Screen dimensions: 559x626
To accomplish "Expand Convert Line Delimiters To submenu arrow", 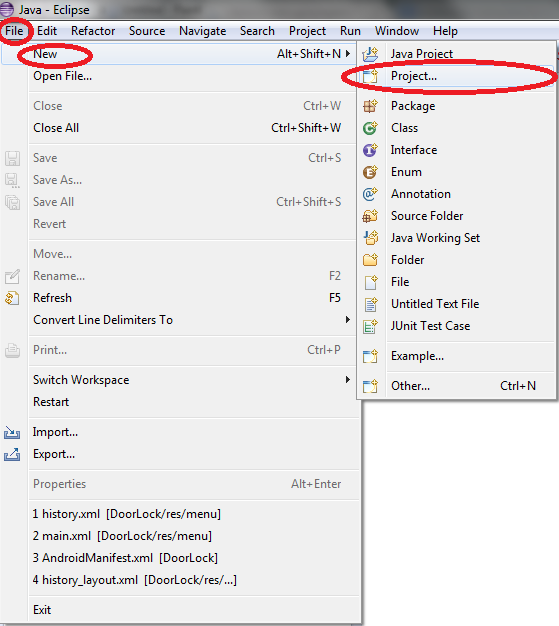I will point(348,319).
